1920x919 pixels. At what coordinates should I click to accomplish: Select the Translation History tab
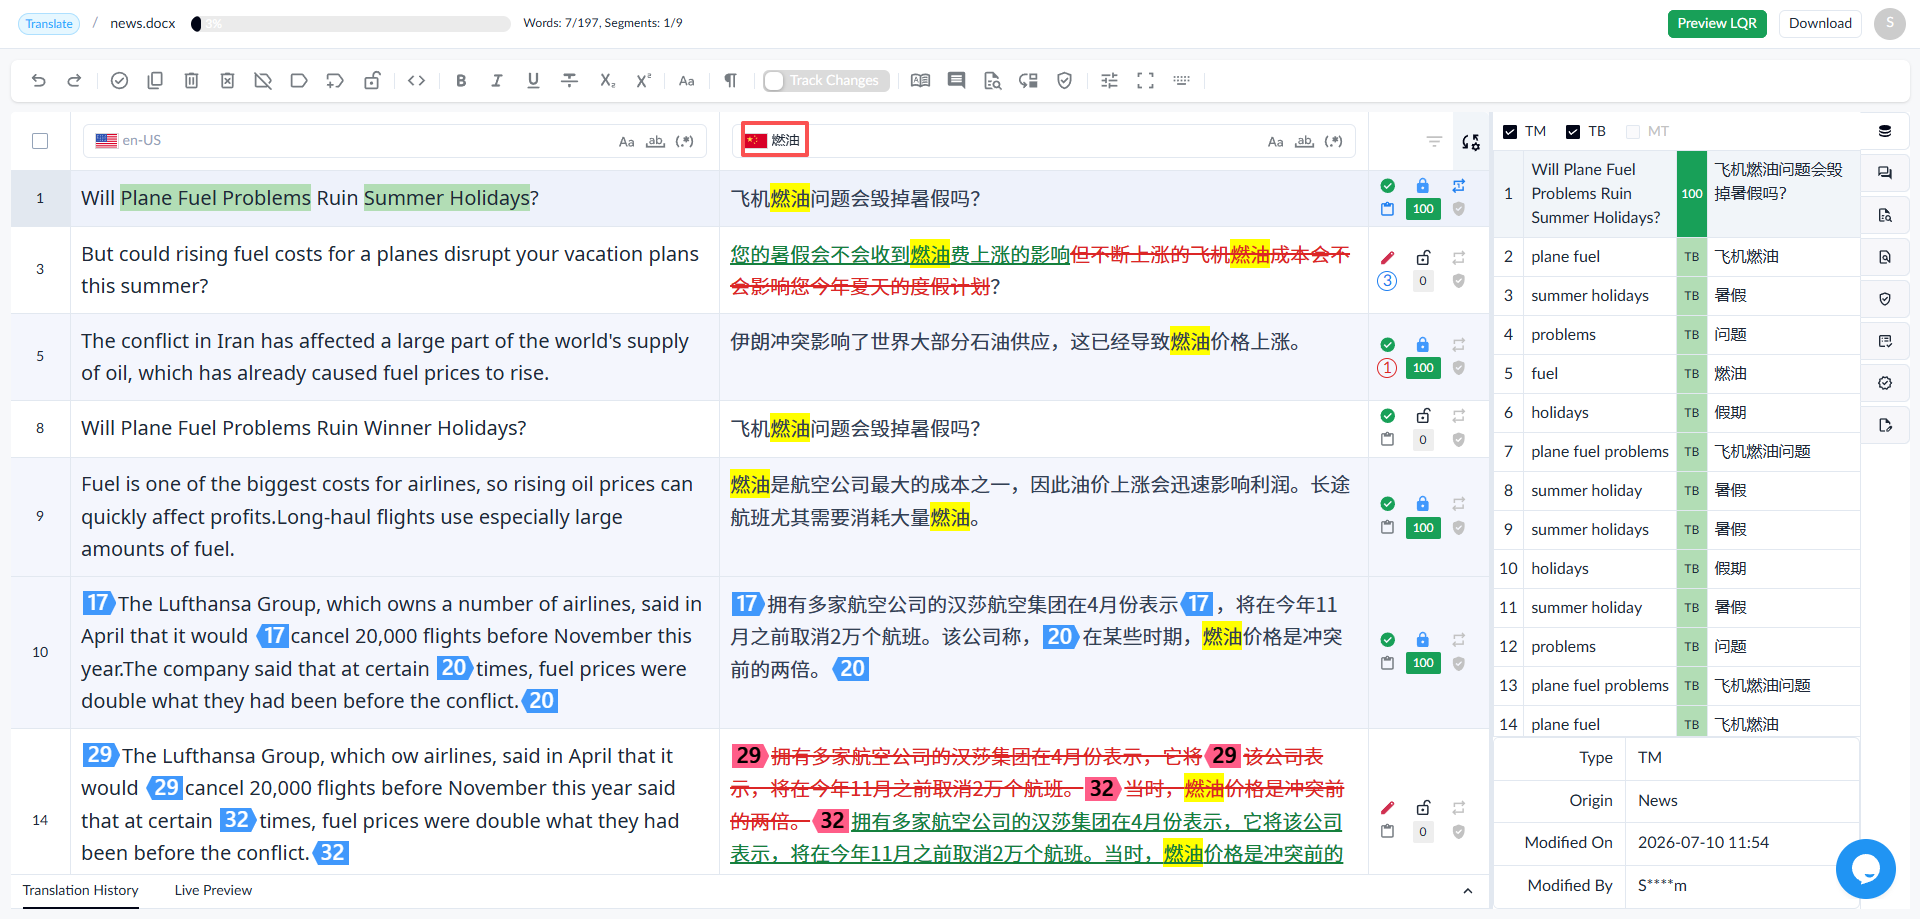tap(81, 890)
